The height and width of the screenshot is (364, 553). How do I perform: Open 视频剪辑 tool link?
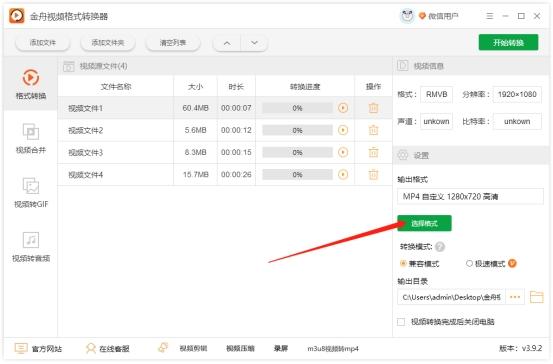coord(193,348)
